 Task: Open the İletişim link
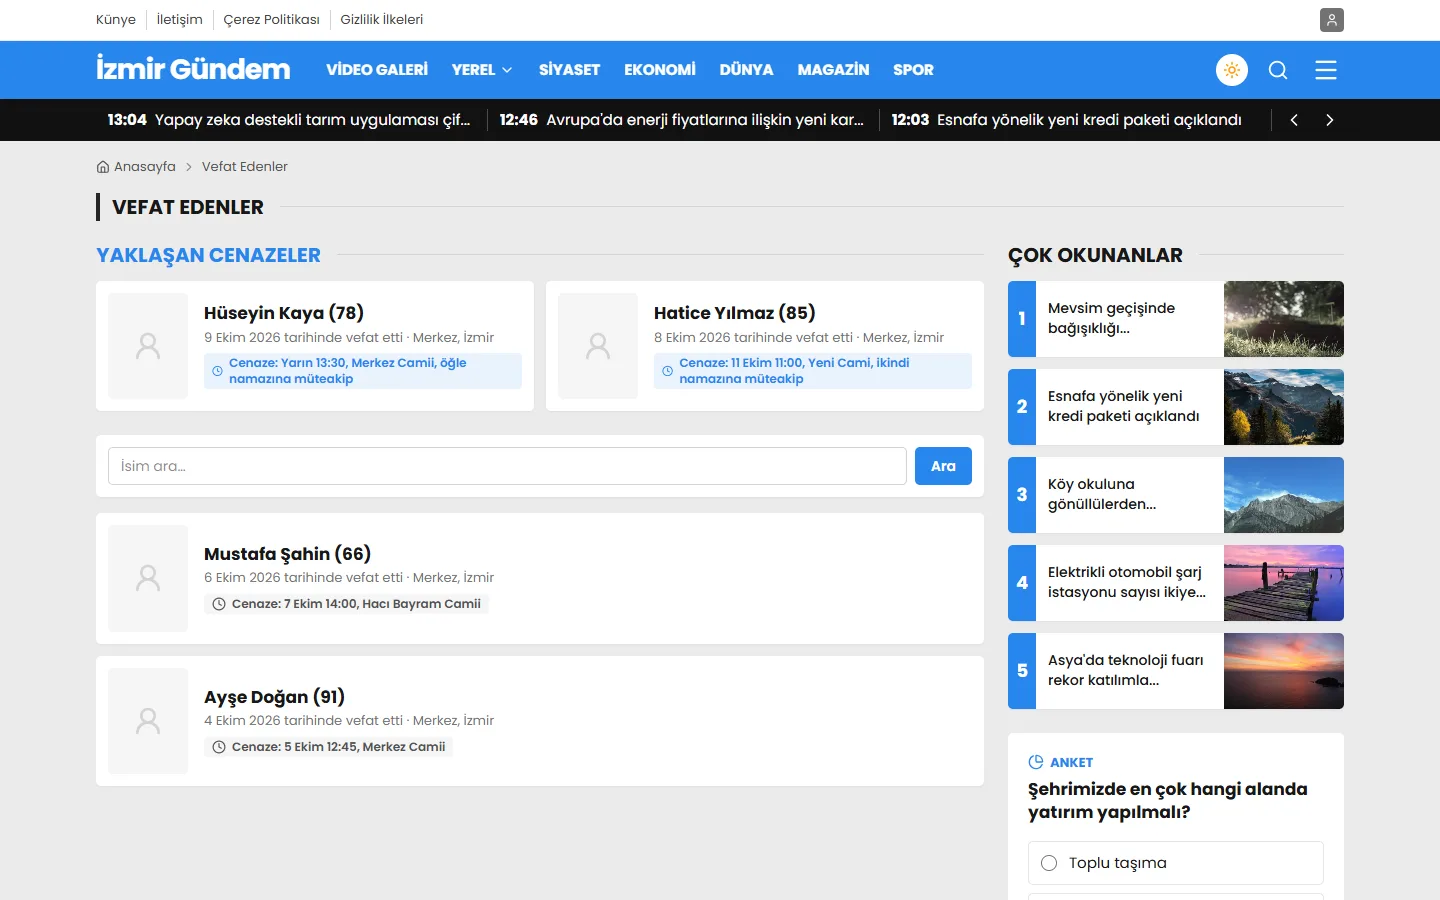coord(180,20)
